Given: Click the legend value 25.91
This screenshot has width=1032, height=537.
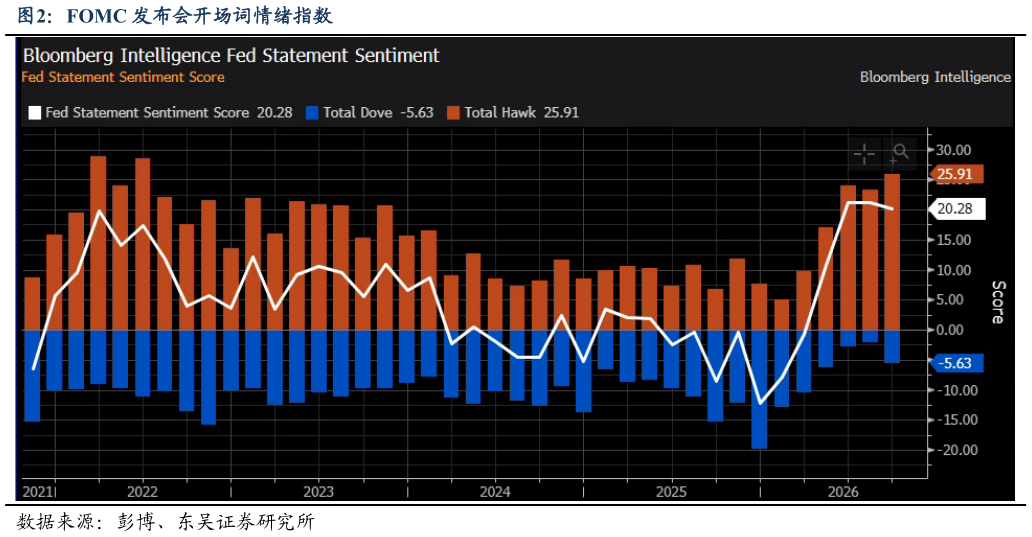Looking at the screenshot, I should point(561,113).
